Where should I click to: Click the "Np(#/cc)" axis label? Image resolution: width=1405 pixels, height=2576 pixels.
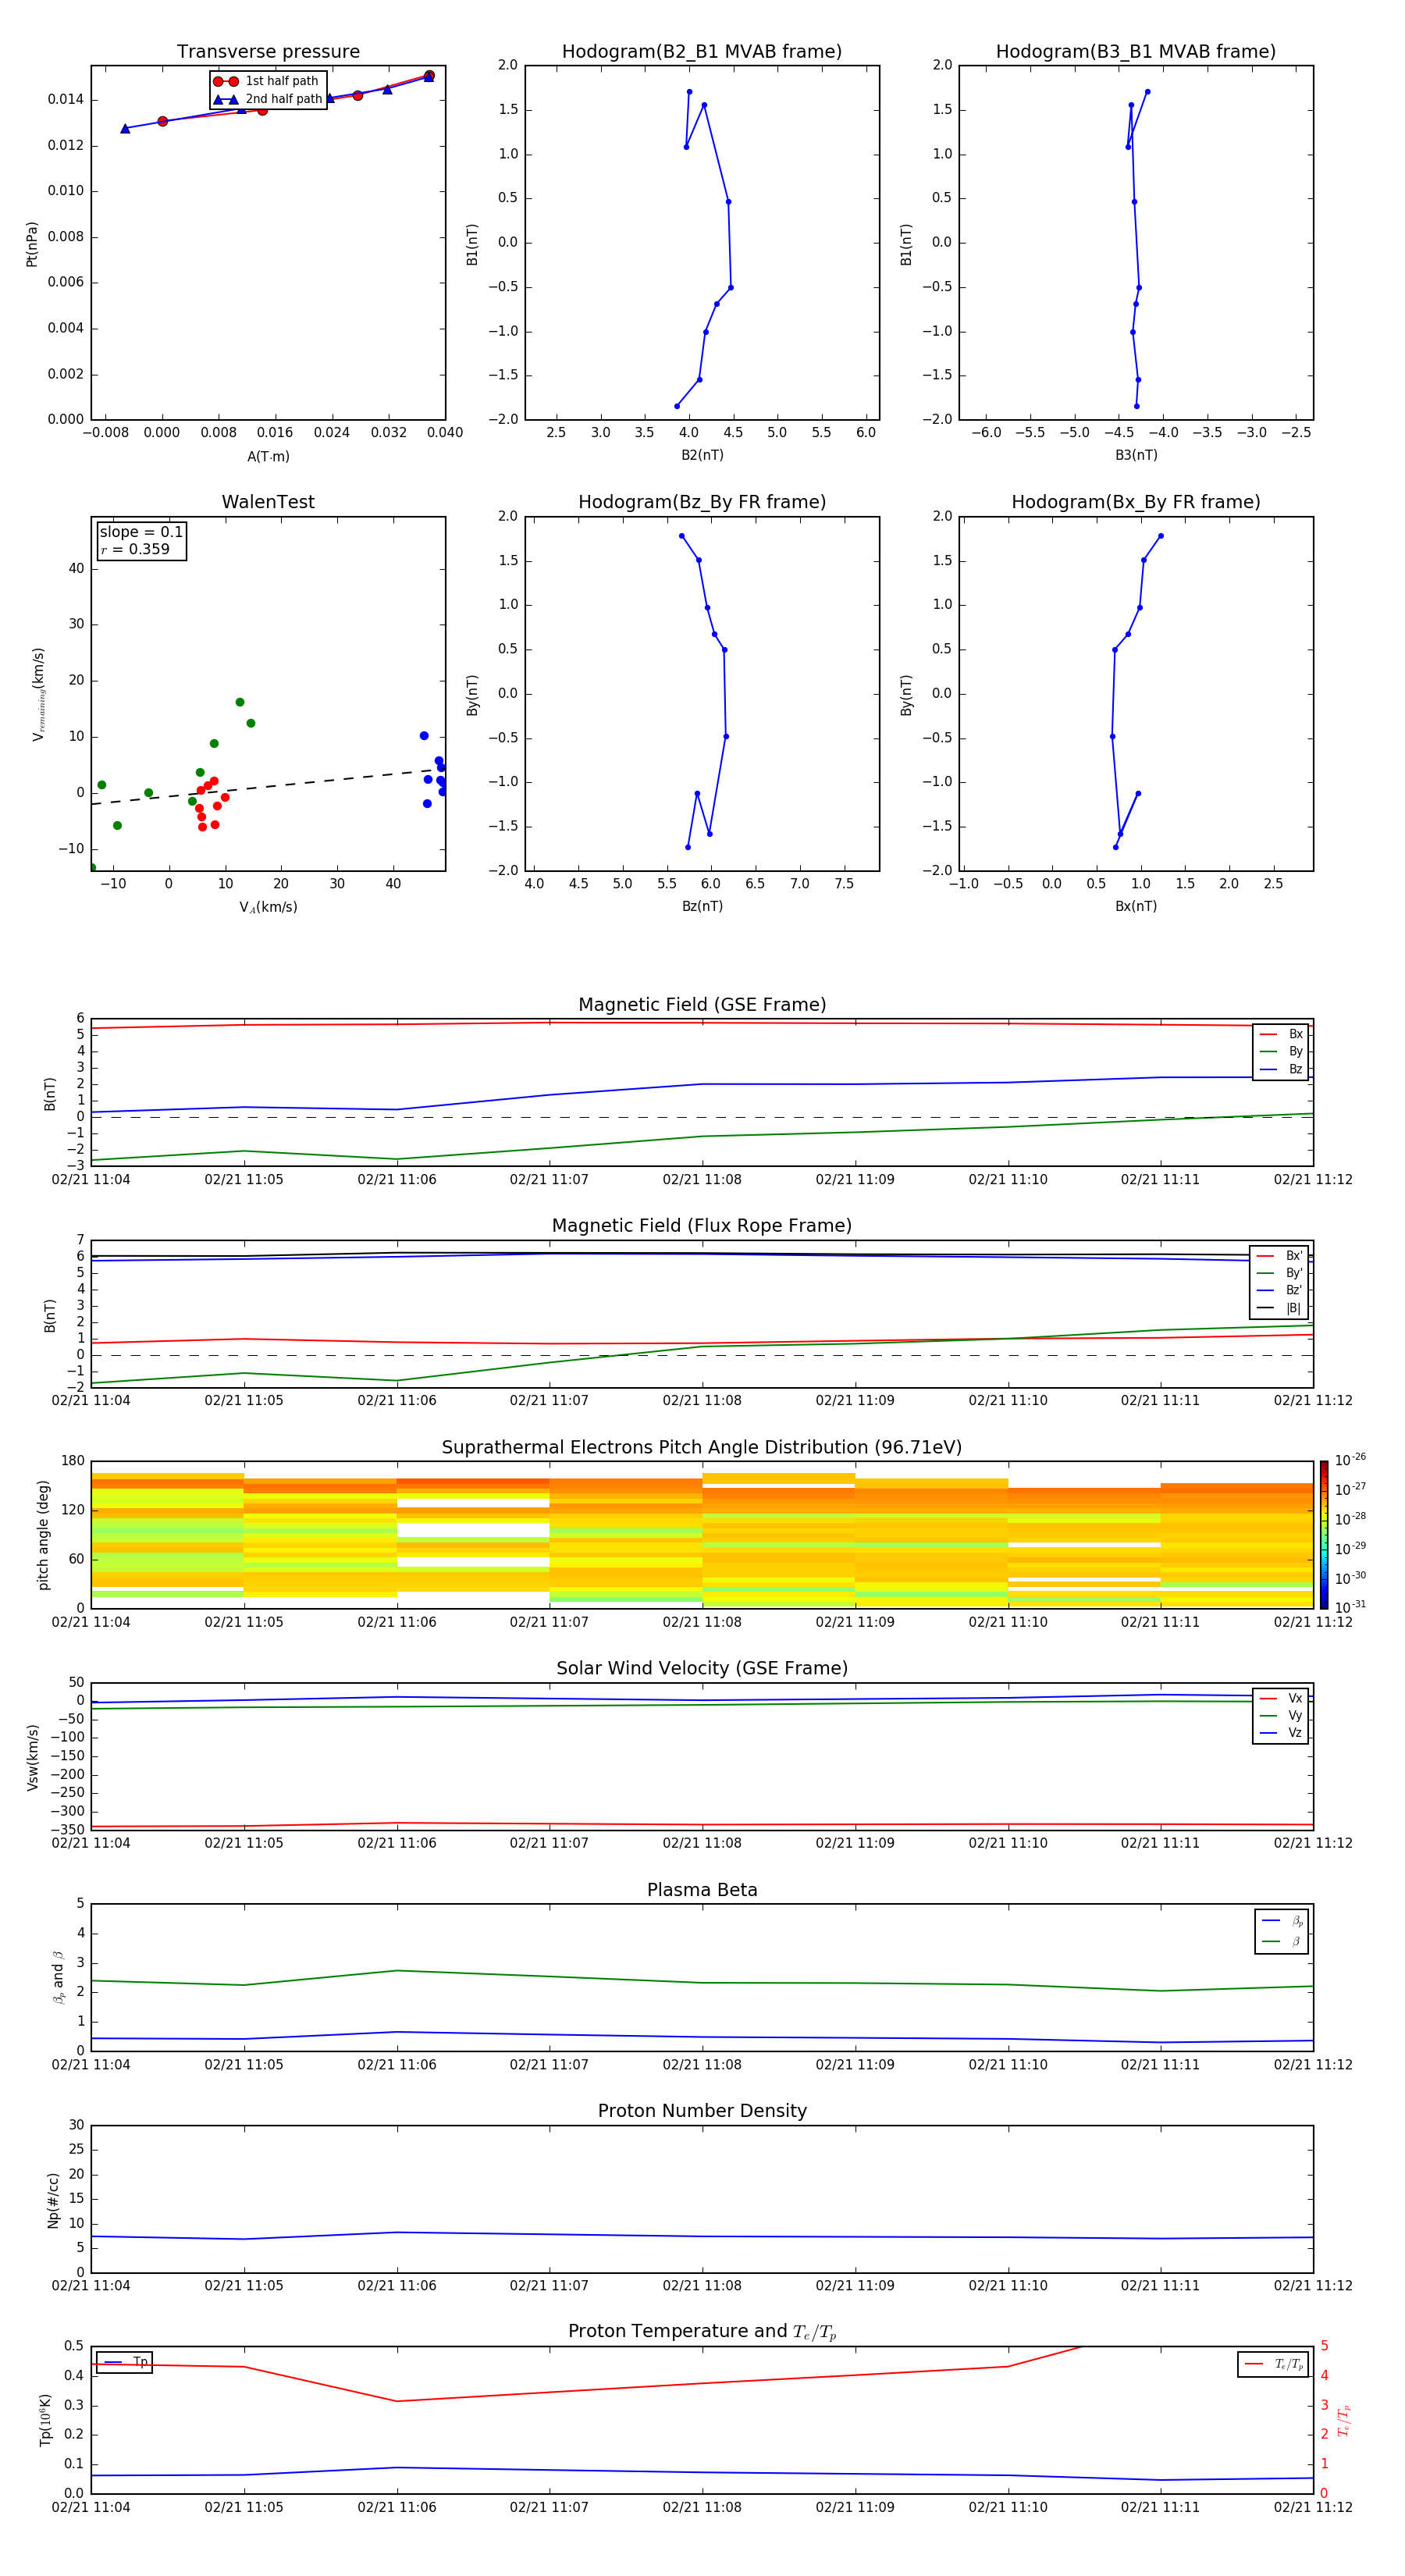coord(53,2200)
